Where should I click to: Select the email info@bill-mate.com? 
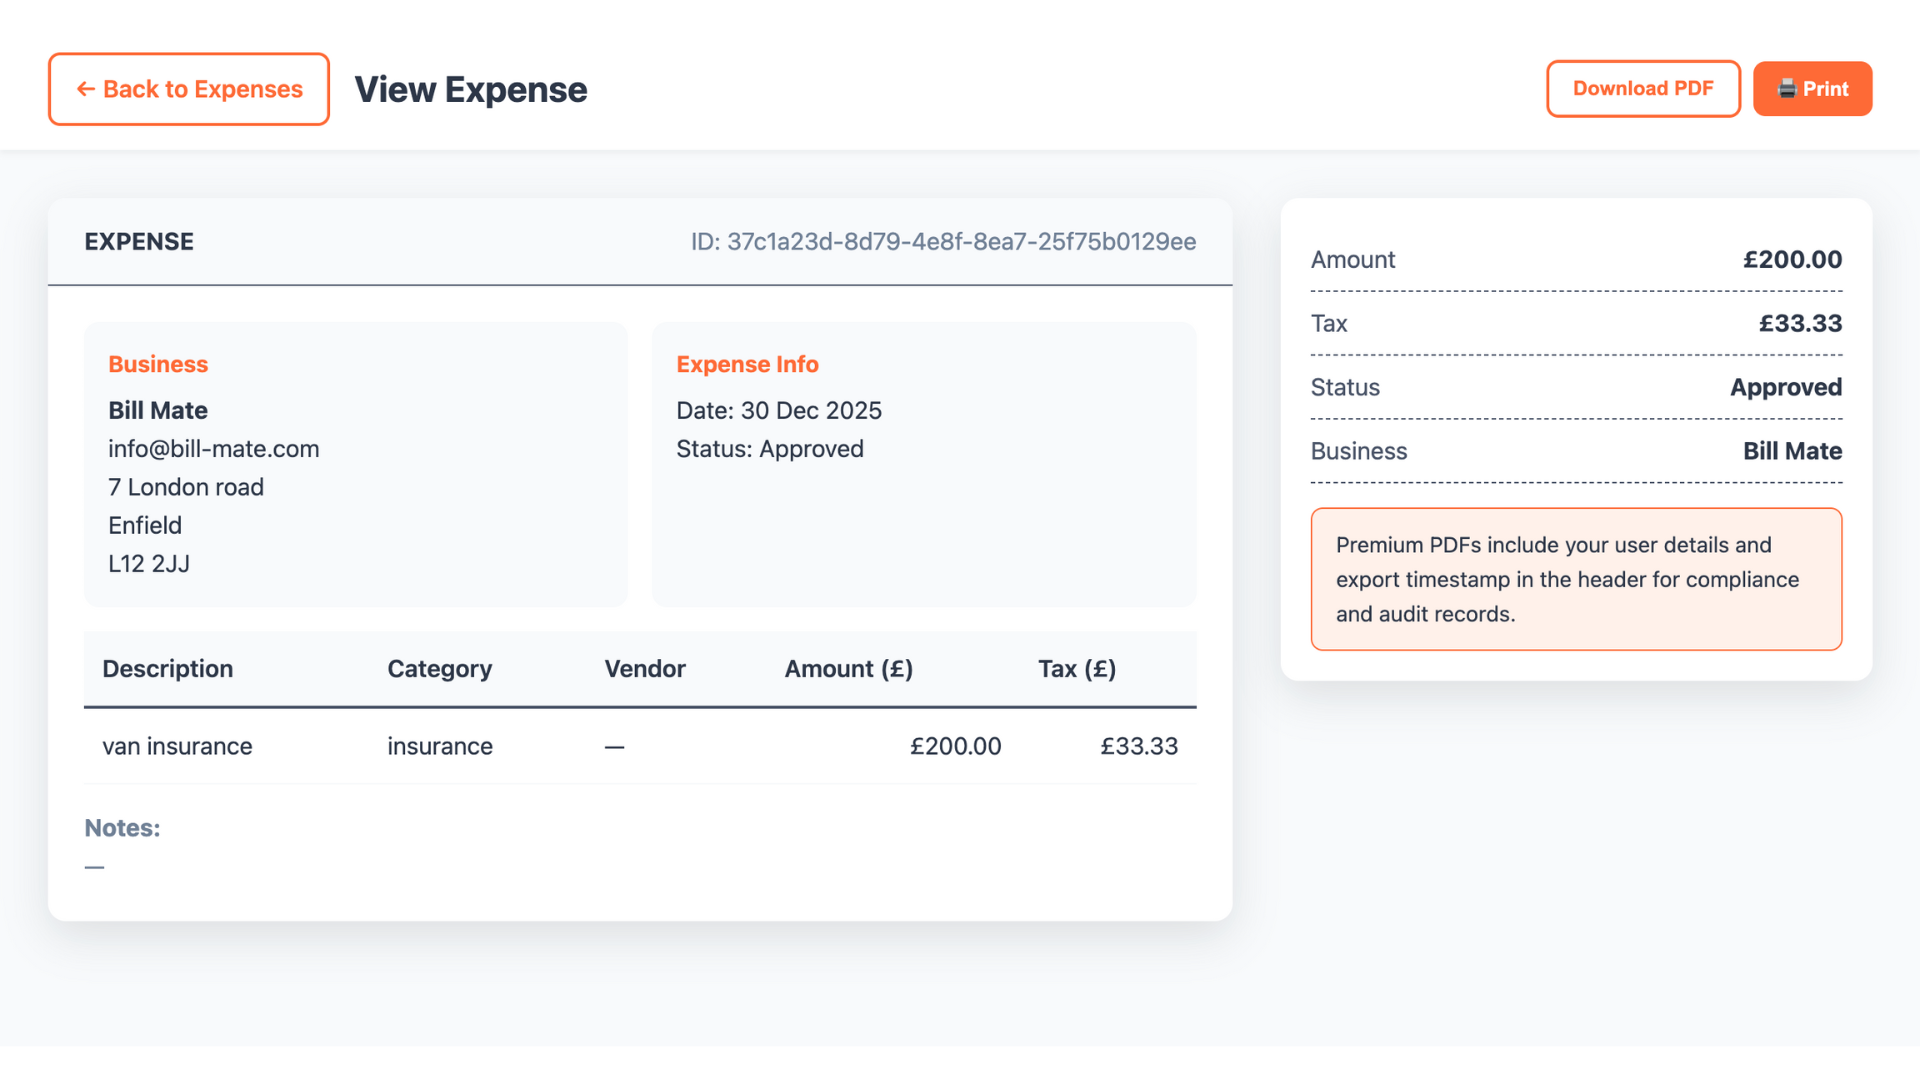coord(213,448)
